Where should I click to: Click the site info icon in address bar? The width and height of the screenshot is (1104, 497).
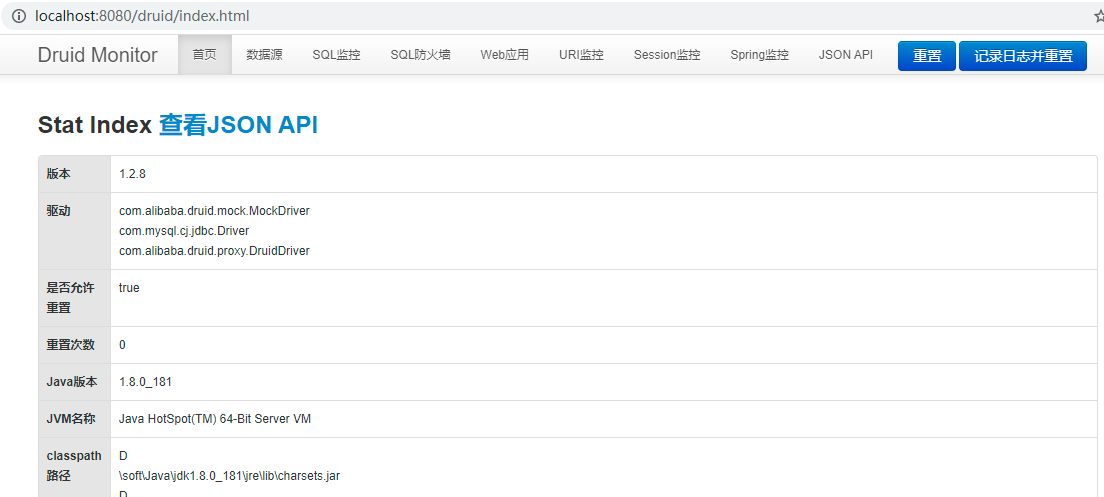click(18, 15)
